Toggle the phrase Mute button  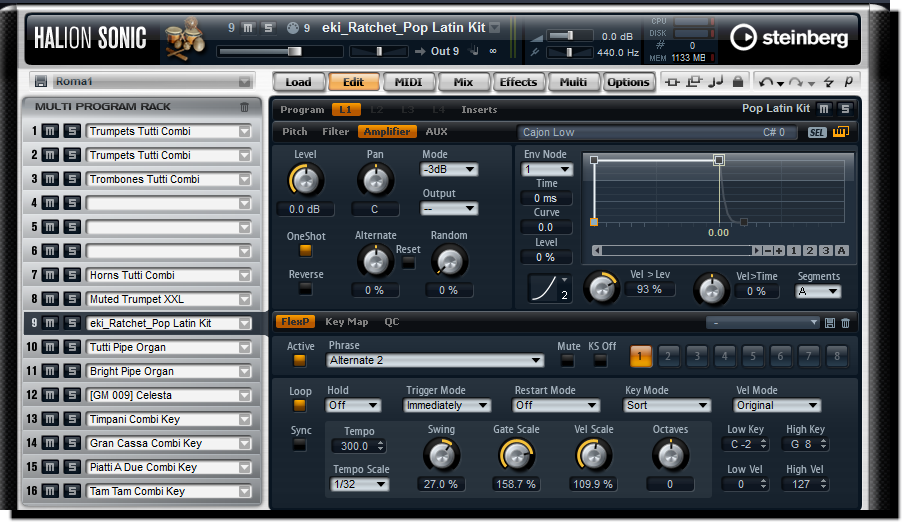click(567, 361)
